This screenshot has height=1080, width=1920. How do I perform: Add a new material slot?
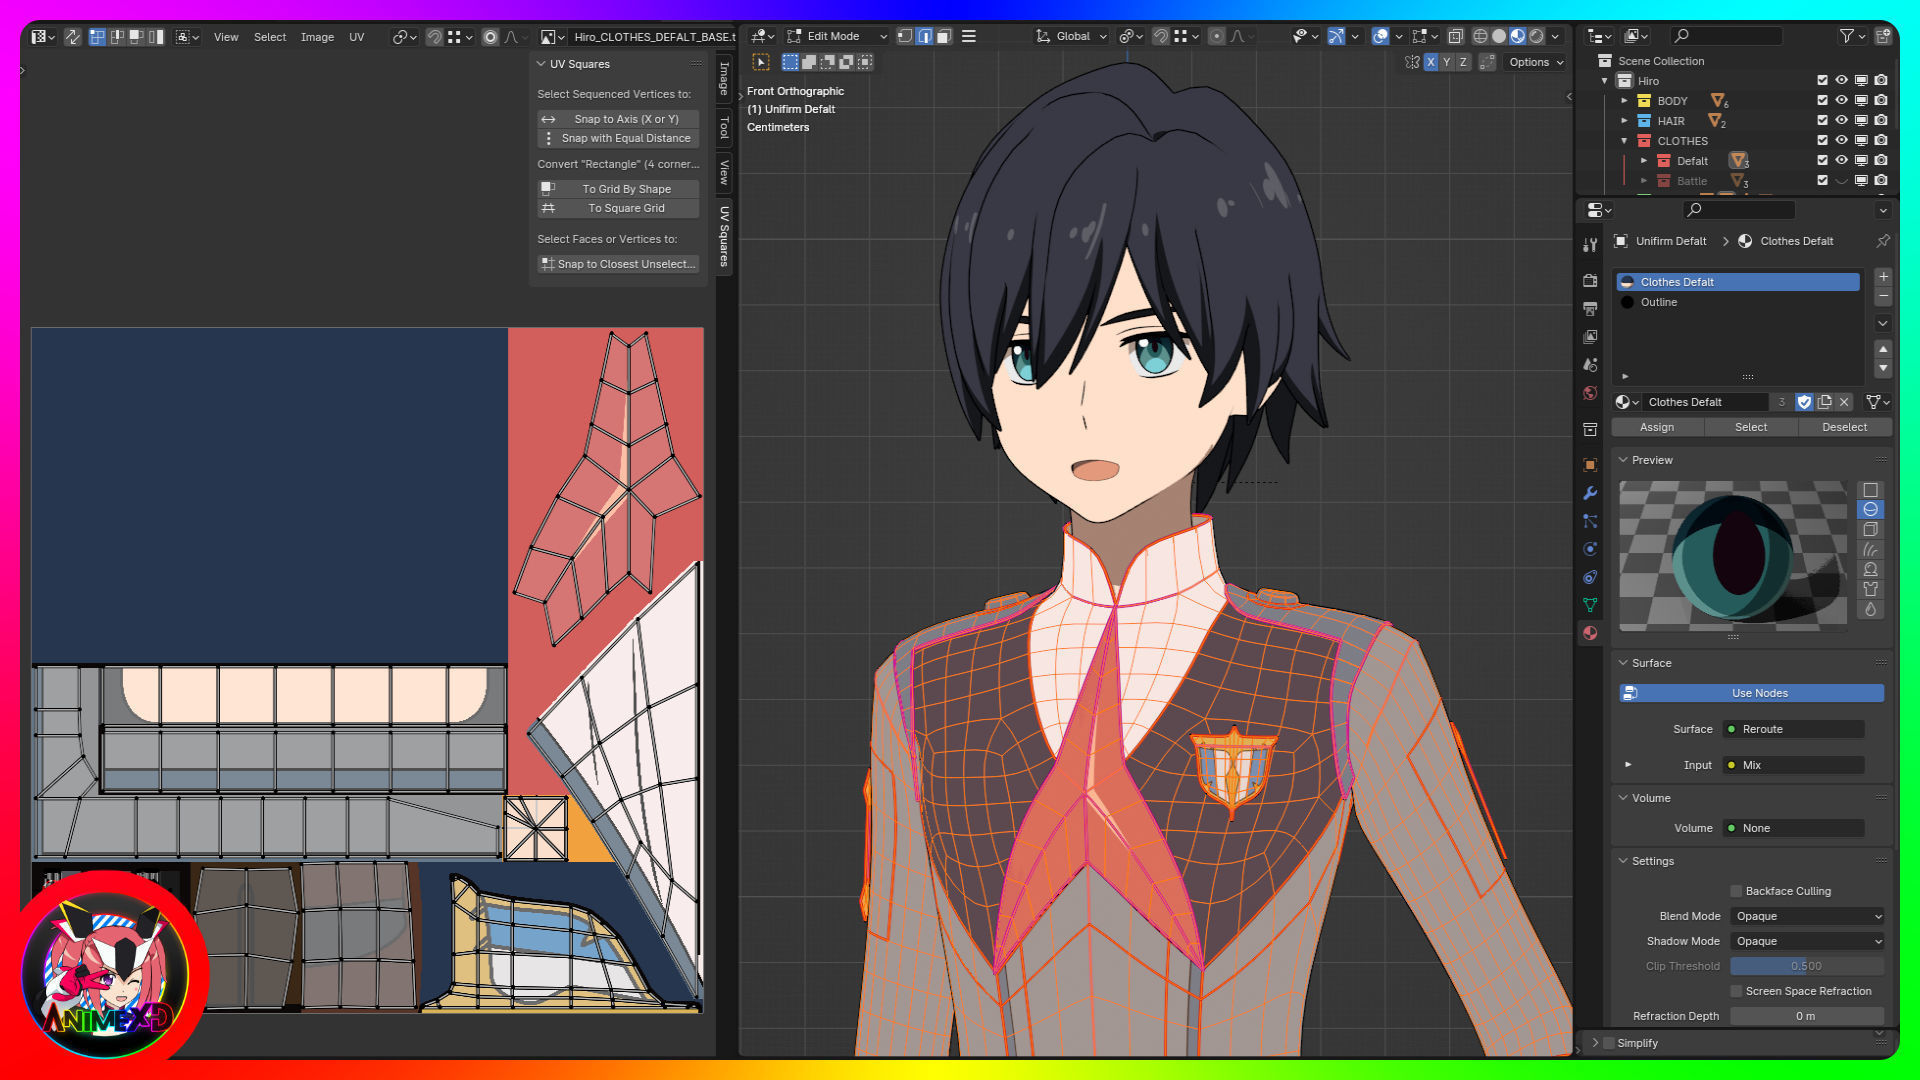tap(1883, 277)
